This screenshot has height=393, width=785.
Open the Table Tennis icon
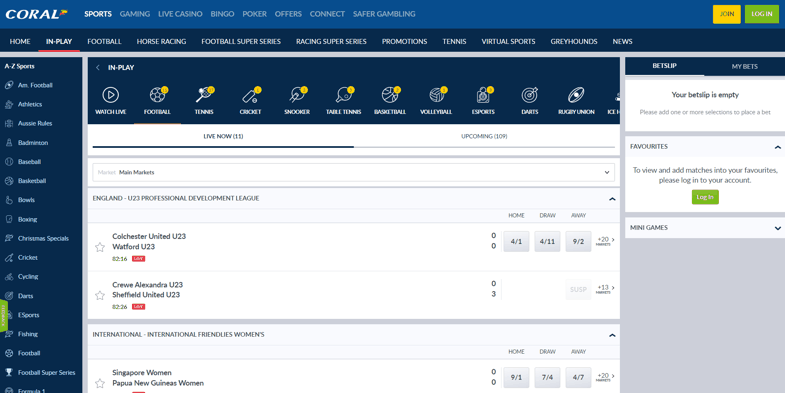343,95
